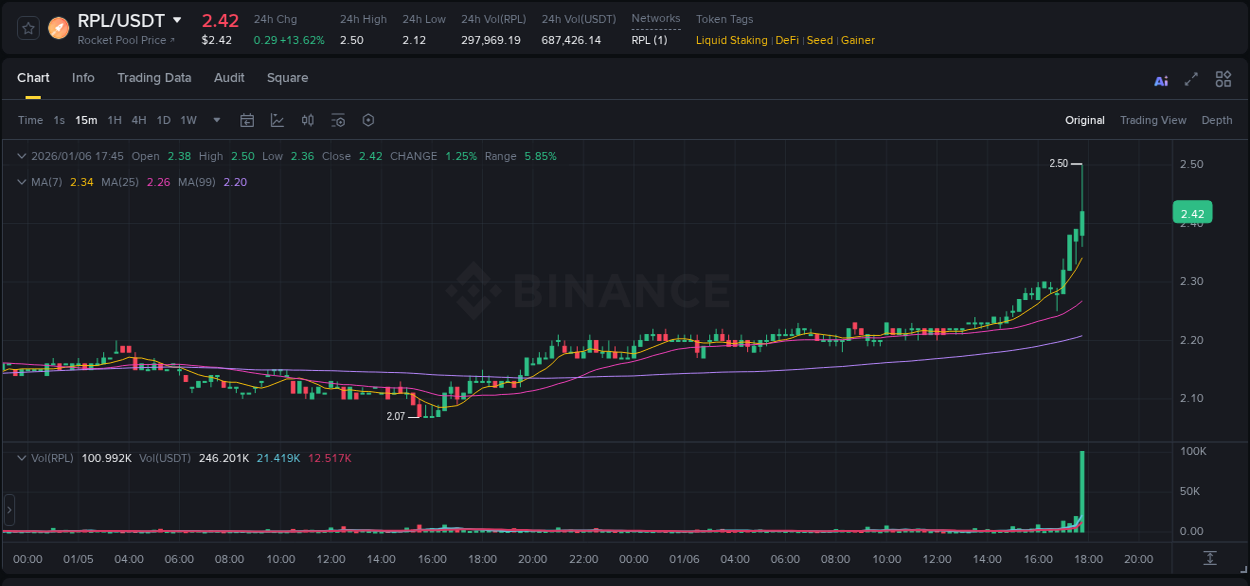
Task: Collapse the moving averages legend
Action: (21, 182)
